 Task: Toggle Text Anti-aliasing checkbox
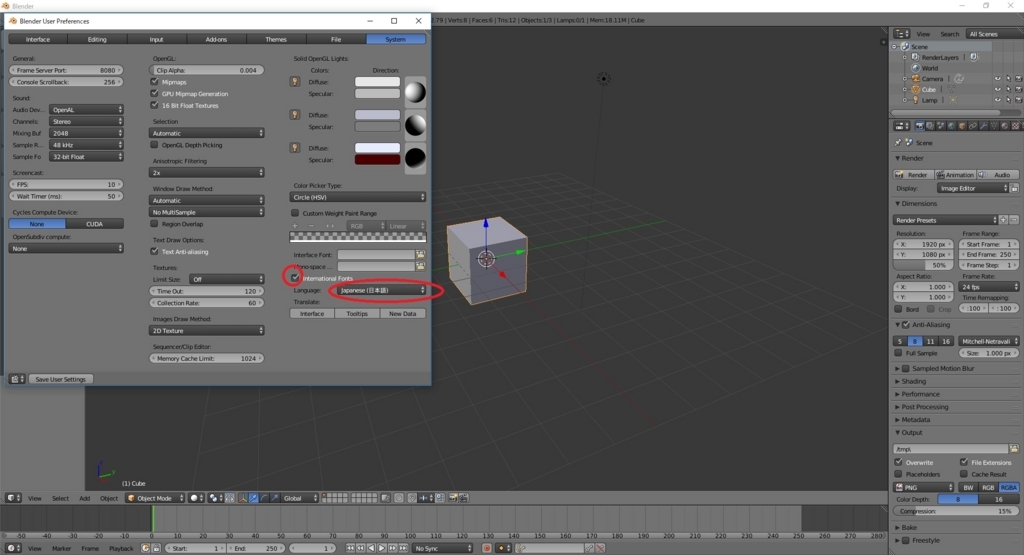tap(154, 251)
